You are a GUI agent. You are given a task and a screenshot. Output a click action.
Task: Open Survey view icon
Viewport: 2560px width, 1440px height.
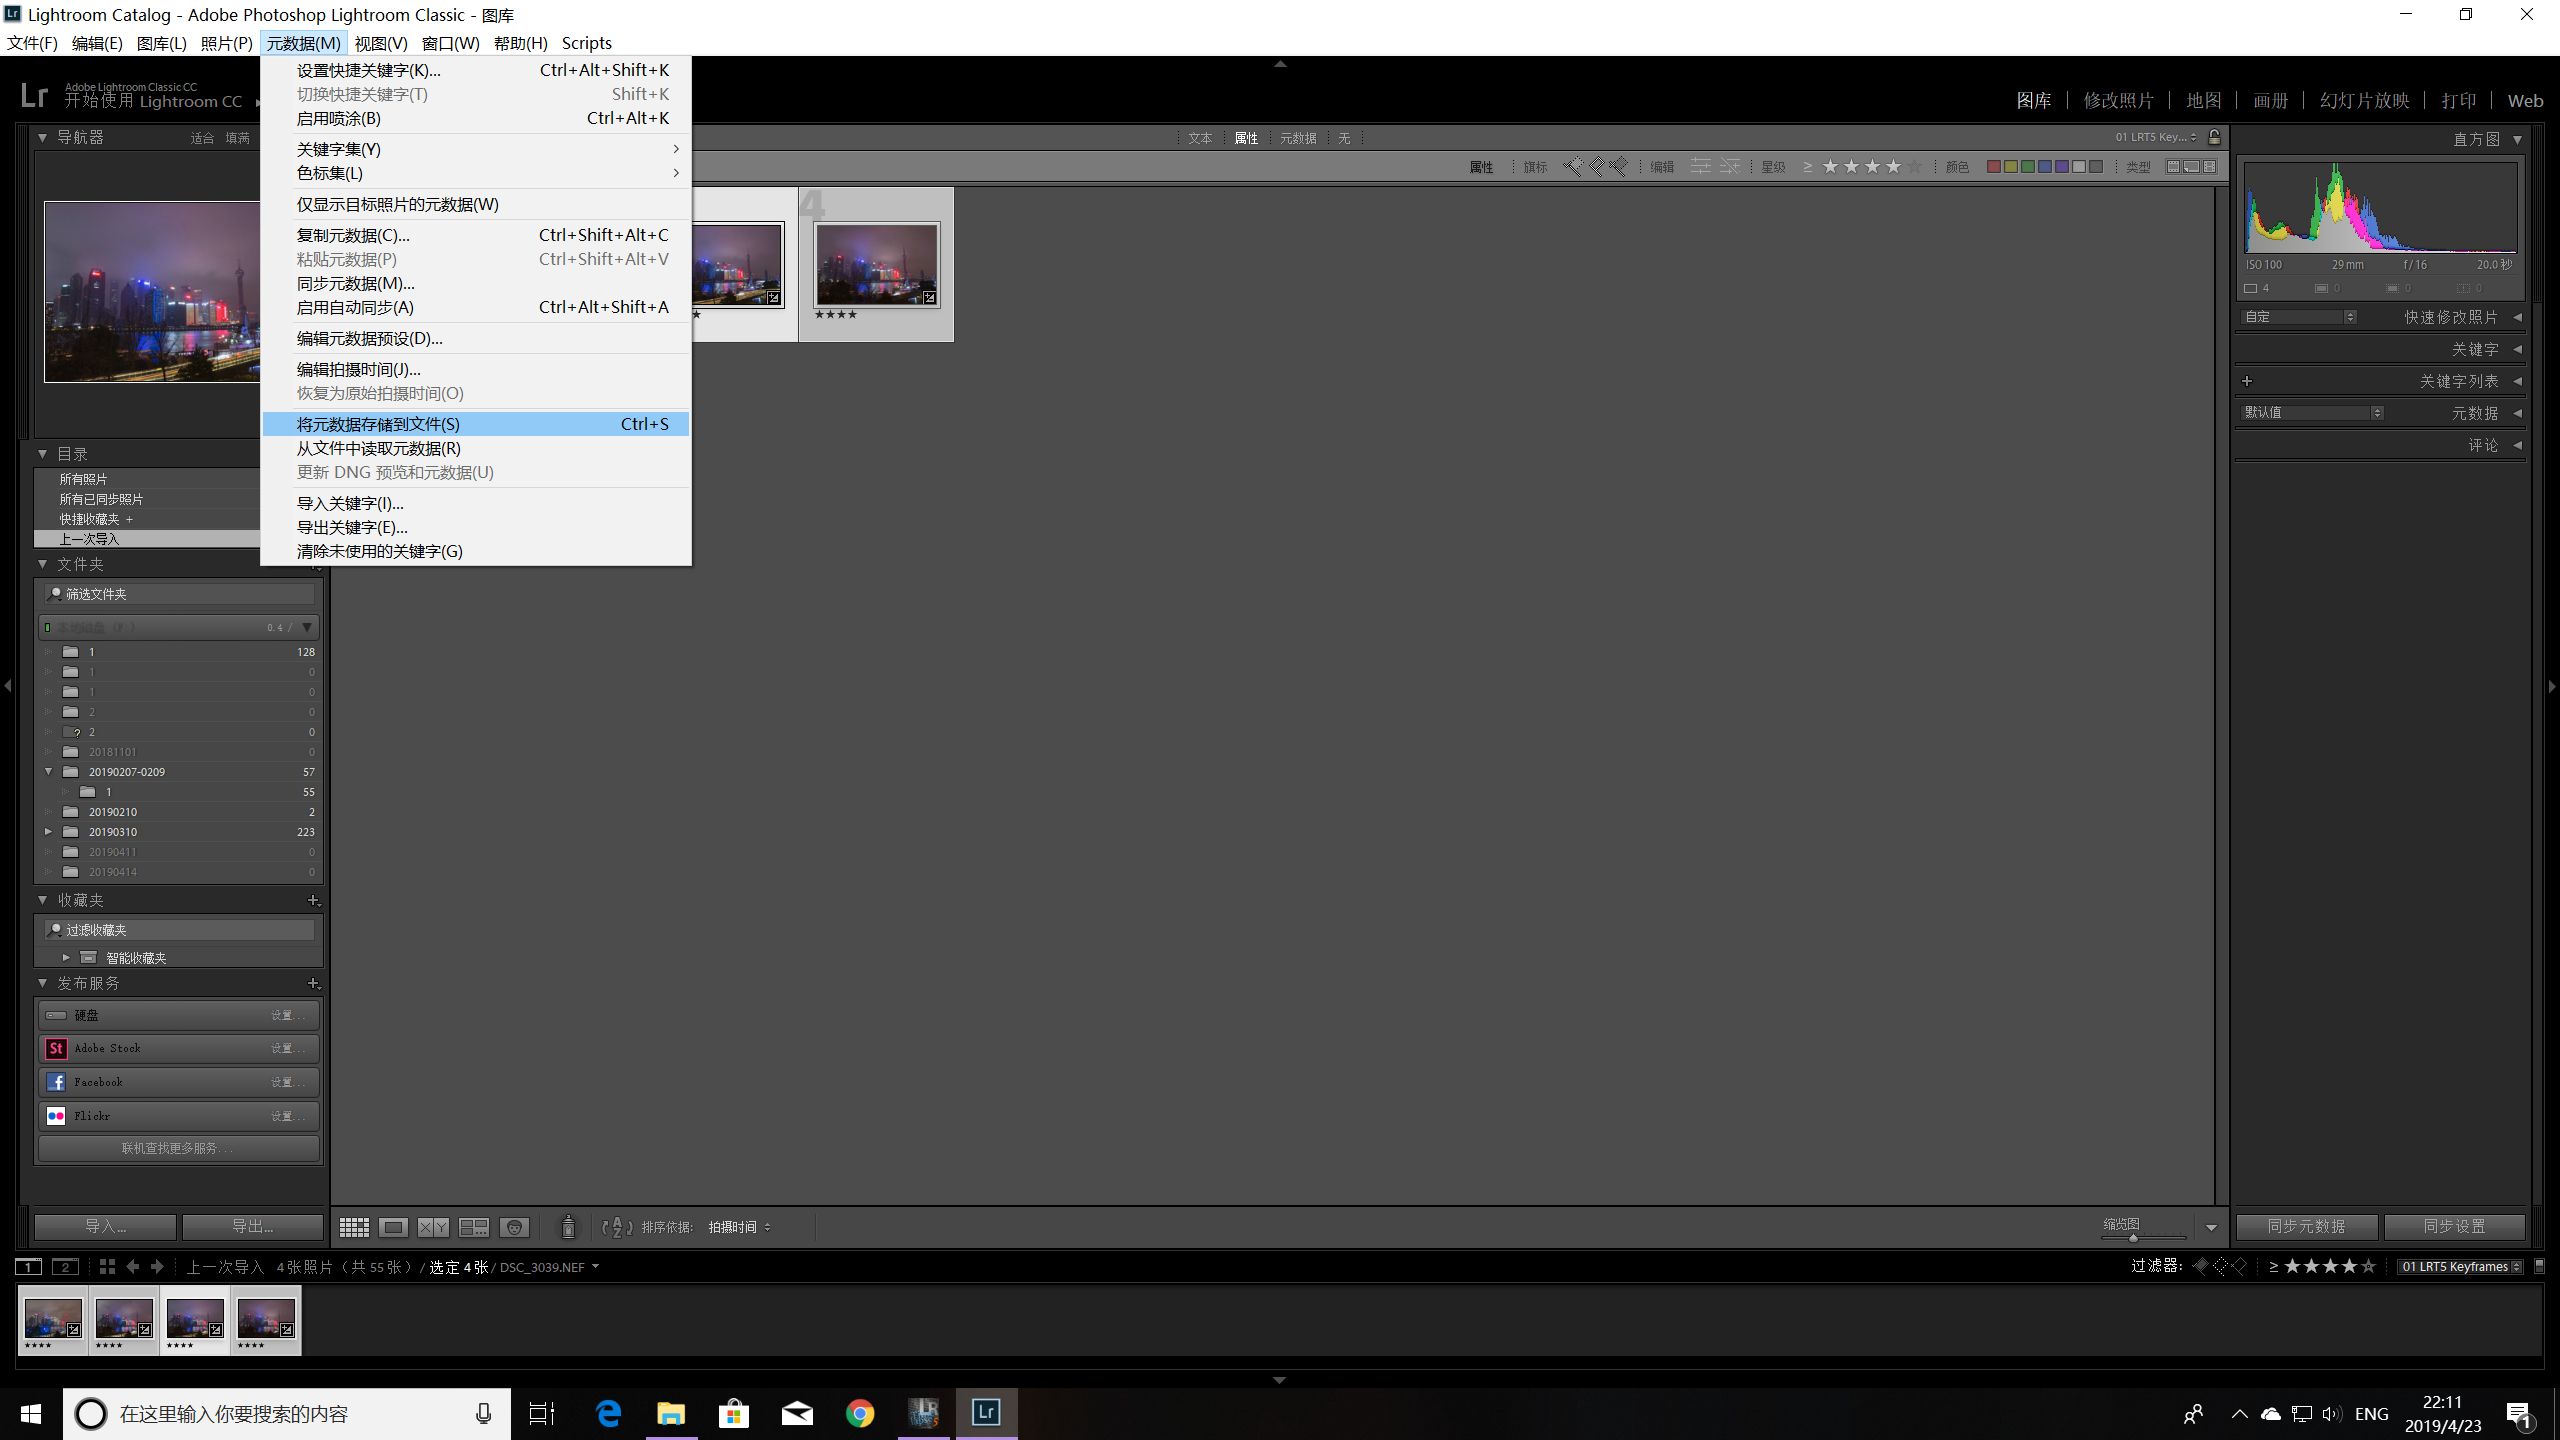(473, 1227)
